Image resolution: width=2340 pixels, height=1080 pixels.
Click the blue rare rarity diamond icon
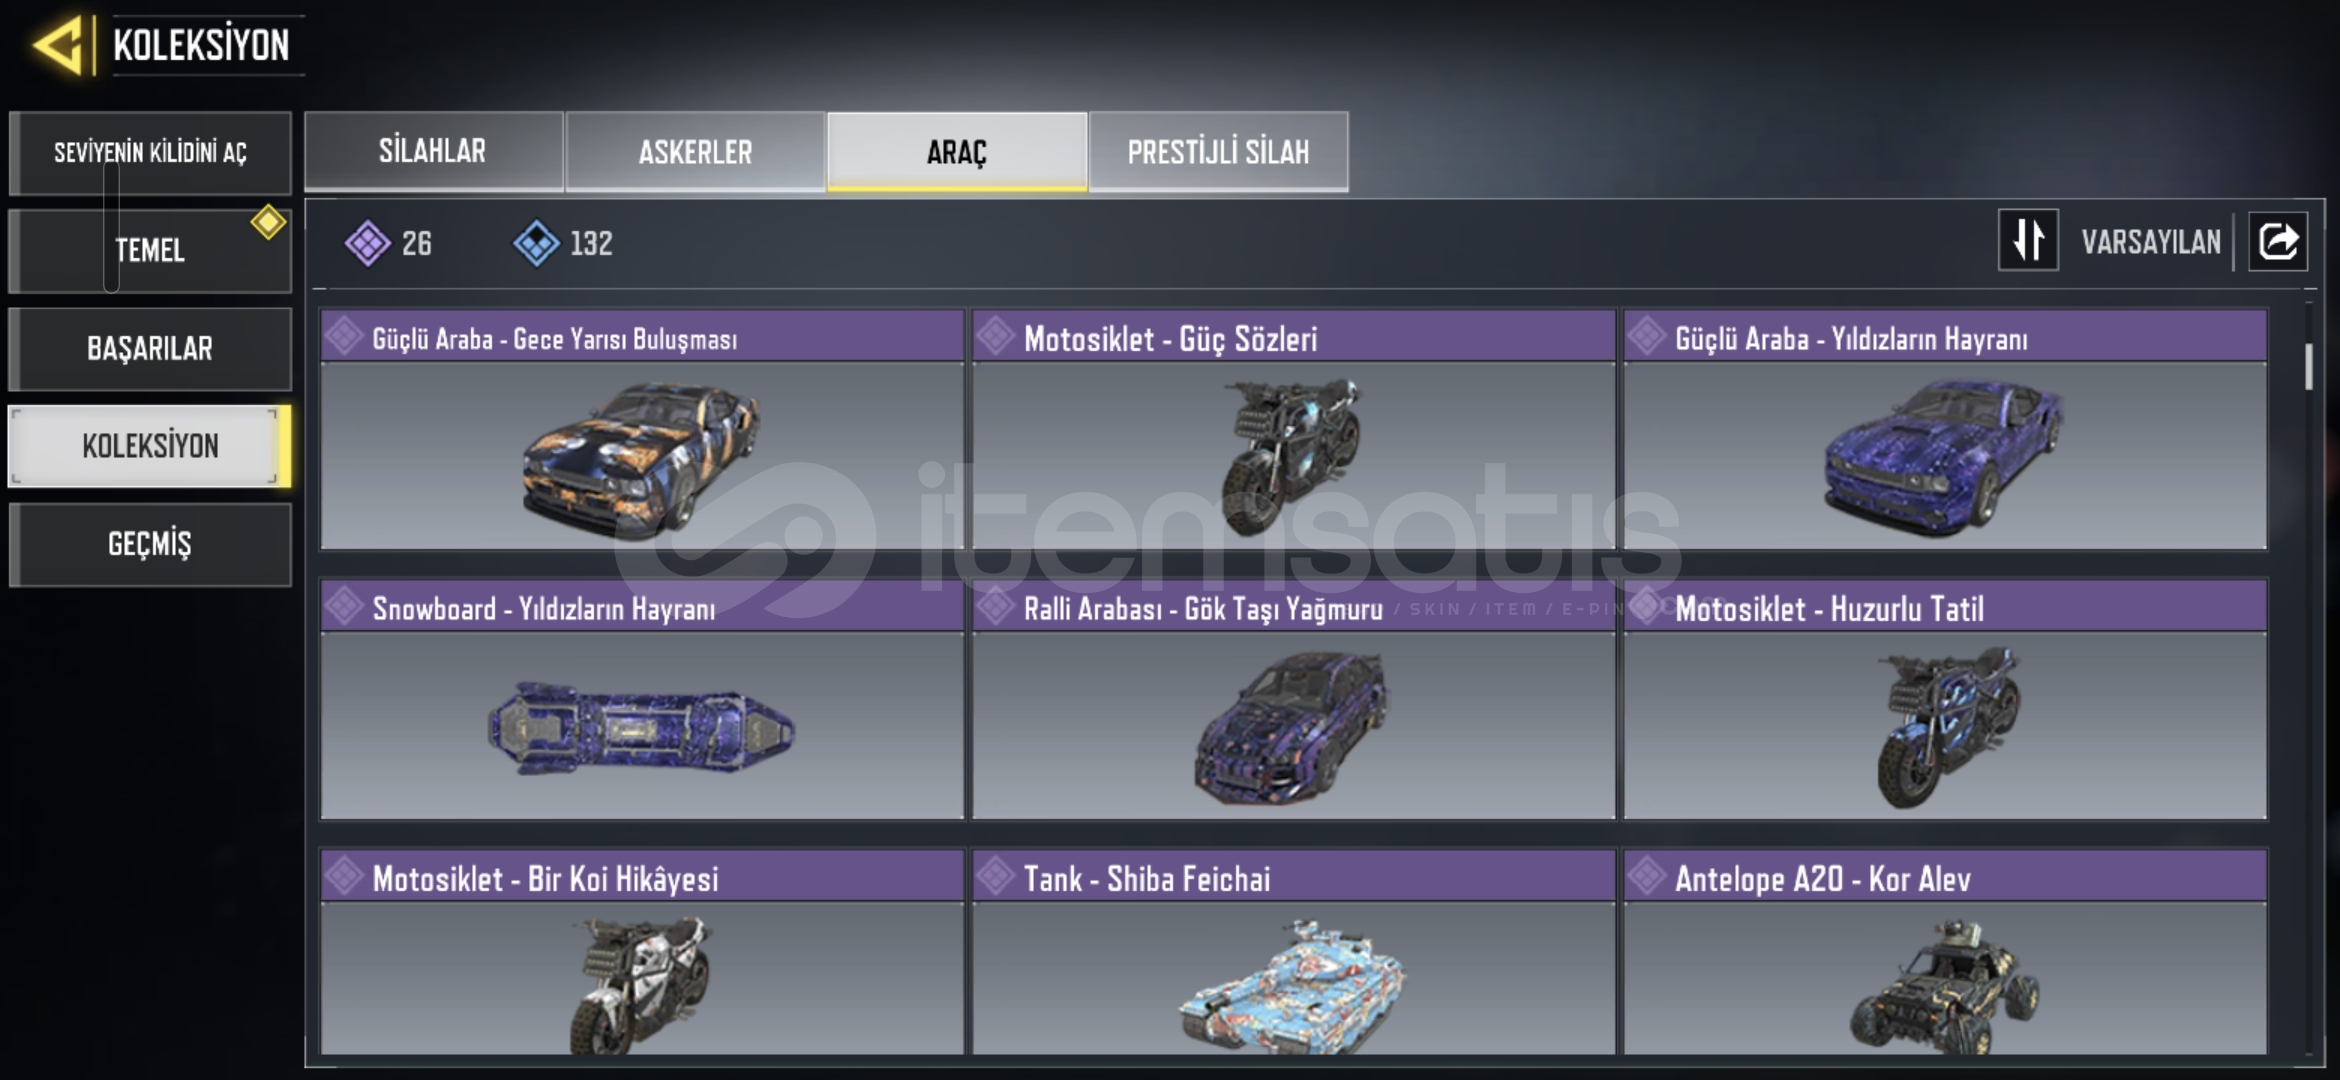pos(537,243)
